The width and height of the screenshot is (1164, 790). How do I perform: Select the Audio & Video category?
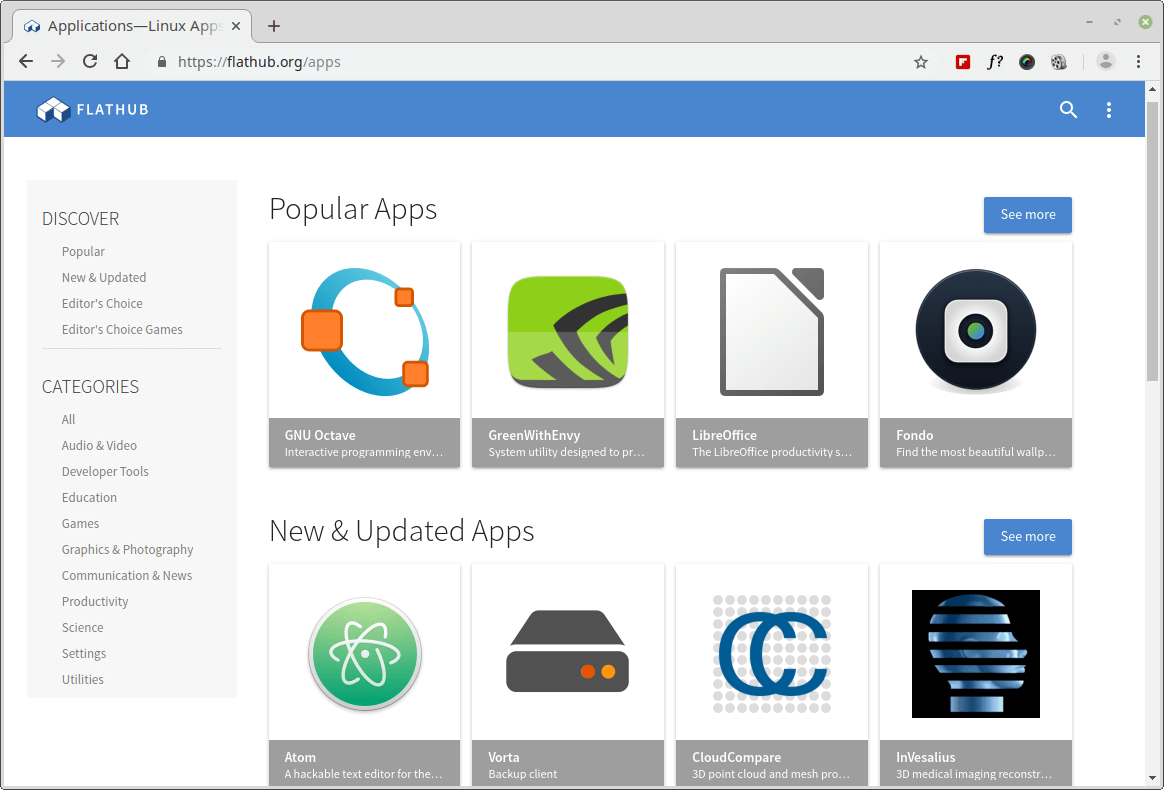click(99, 445)
